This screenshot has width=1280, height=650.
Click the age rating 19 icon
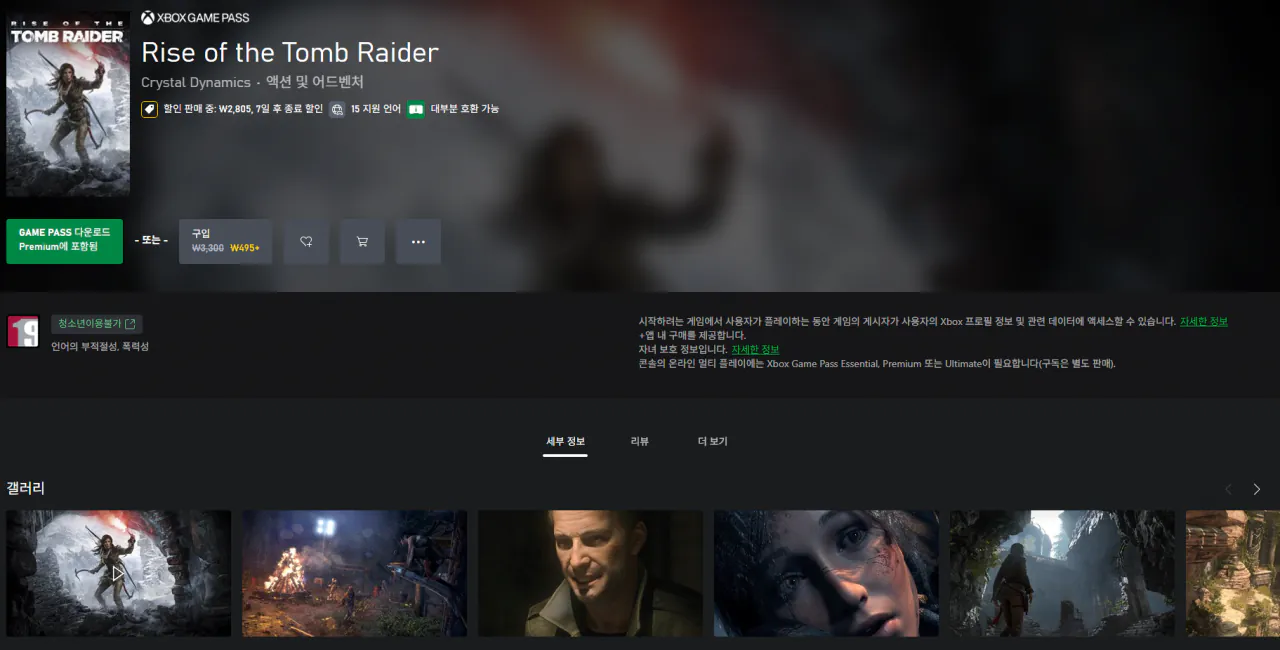click(21, 330)
